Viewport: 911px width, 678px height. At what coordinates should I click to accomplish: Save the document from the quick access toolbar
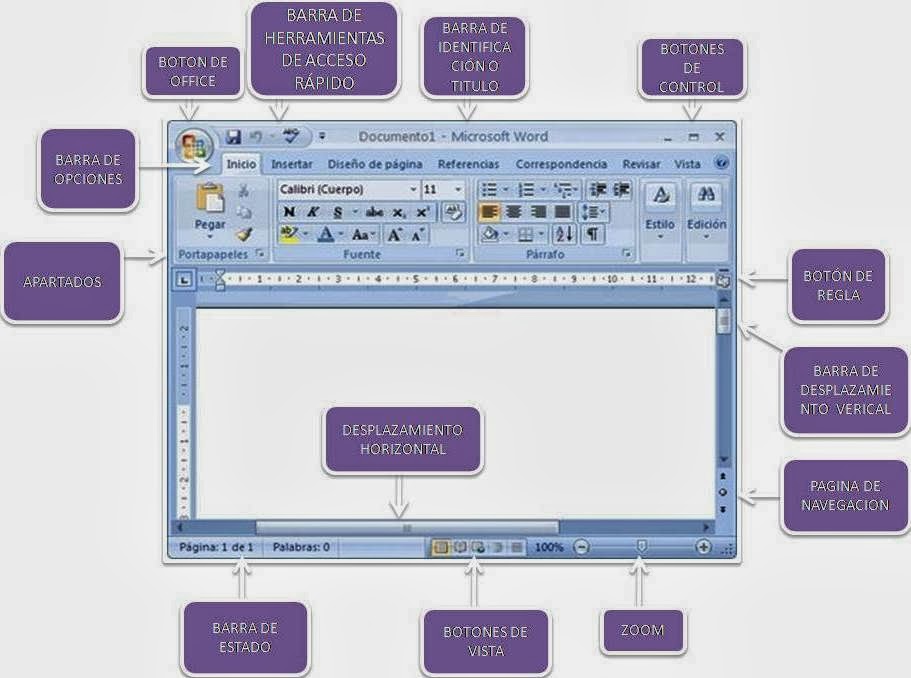(233, 136)
